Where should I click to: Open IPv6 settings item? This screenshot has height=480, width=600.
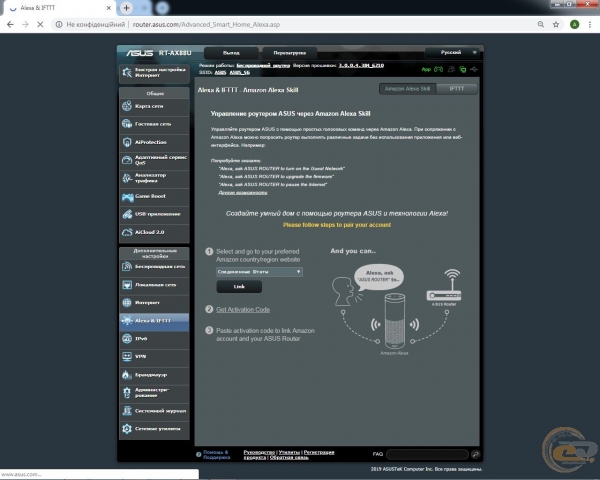[154, 339]
